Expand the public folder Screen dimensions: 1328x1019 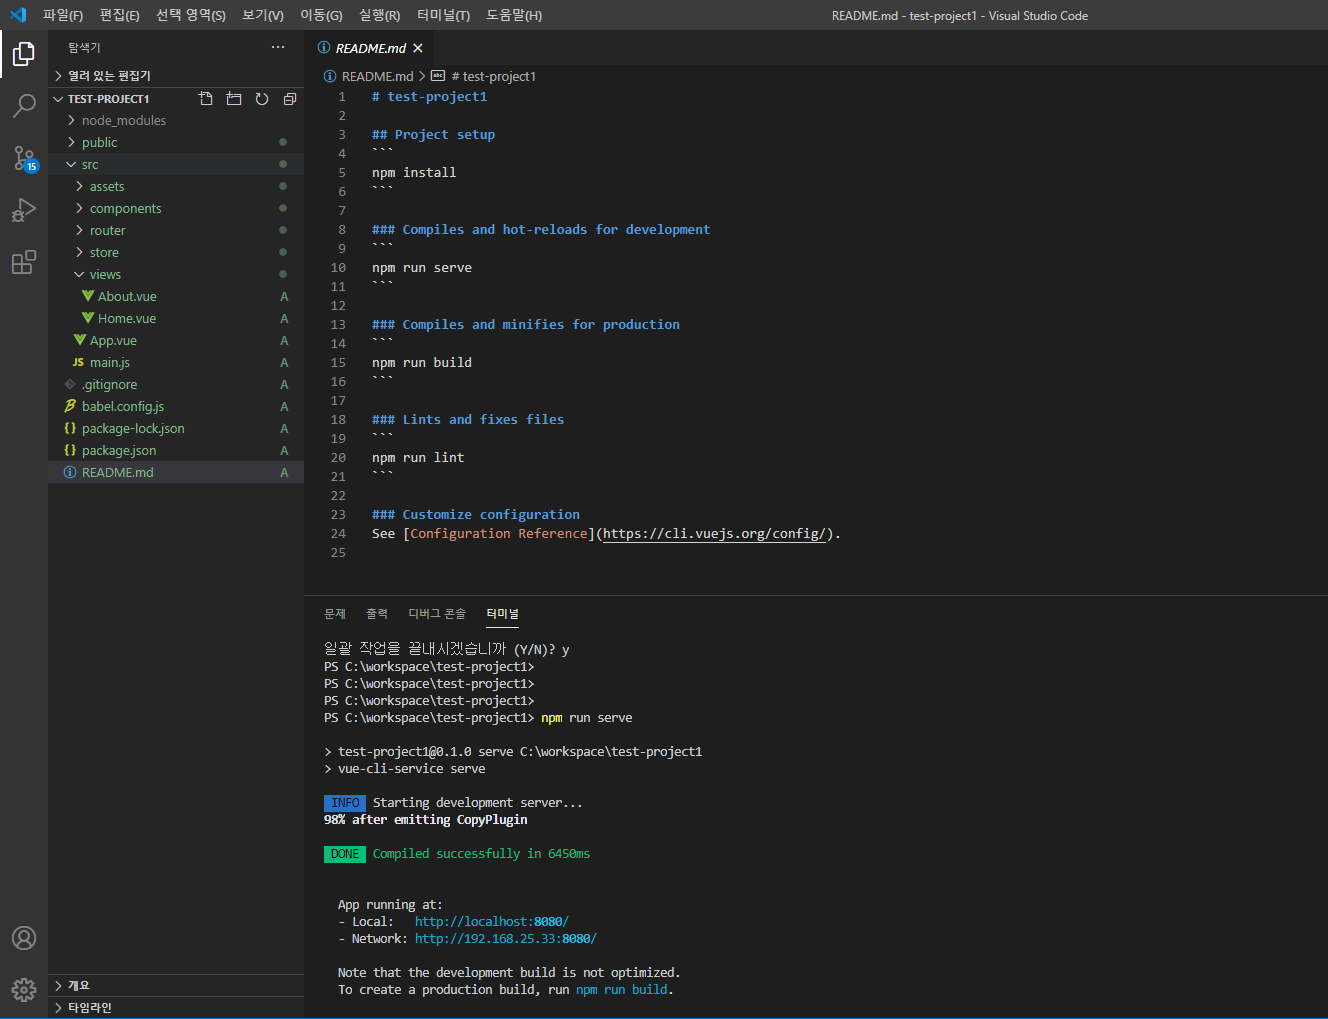(176, 142)
